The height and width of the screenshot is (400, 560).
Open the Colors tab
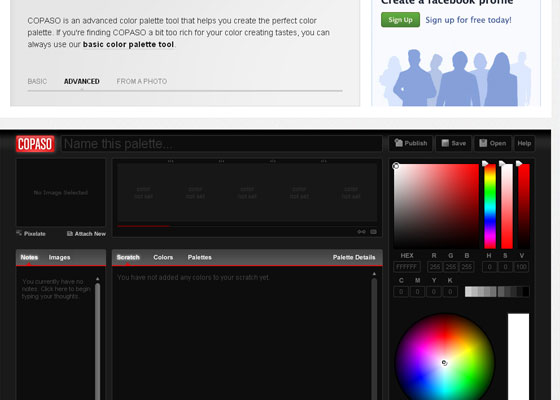(x=163, y=257)
